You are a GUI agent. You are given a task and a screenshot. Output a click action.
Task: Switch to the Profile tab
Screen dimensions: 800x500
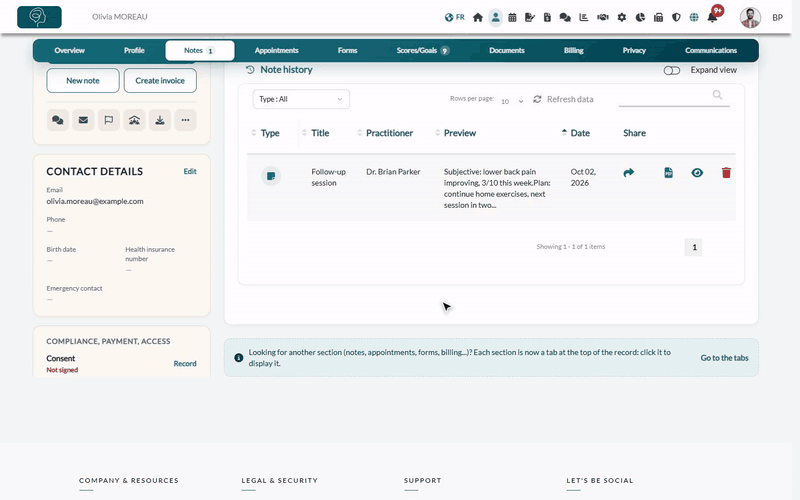134,51
